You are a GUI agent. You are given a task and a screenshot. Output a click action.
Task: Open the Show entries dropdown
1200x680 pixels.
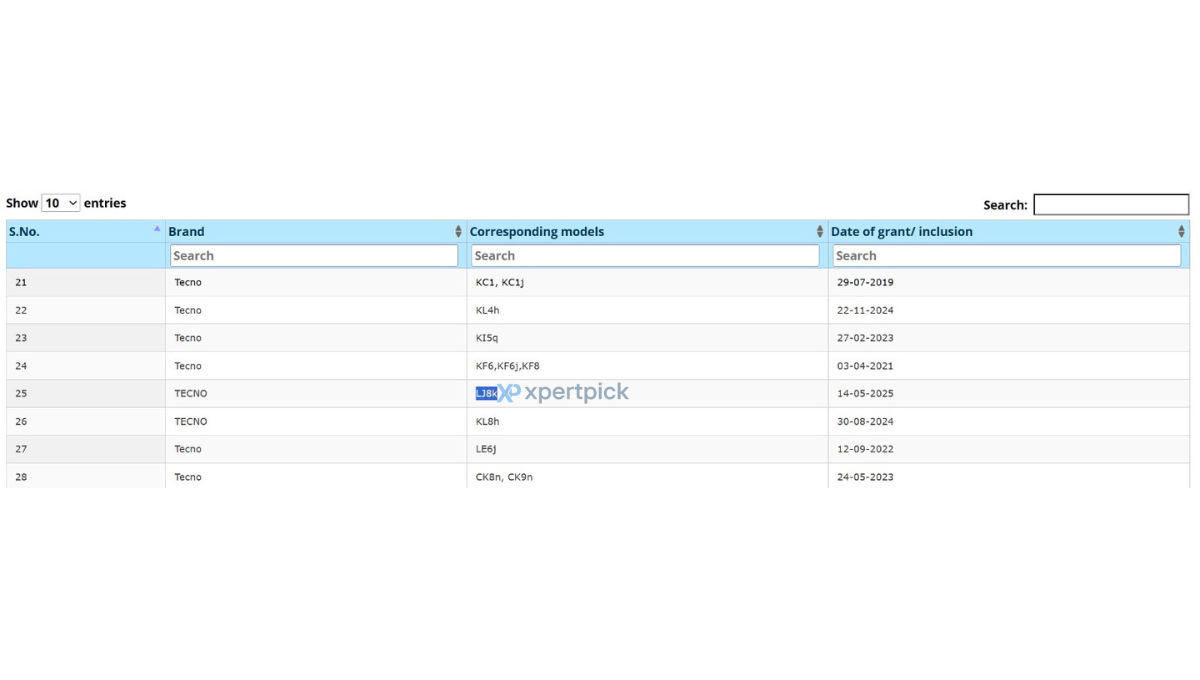61,203
